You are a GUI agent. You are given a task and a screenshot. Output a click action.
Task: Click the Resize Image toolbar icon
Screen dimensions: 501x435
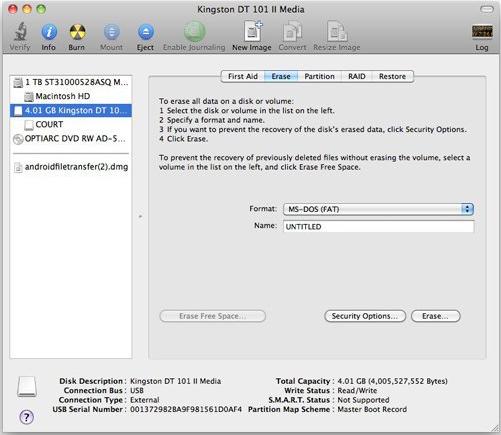coord(337,31)
